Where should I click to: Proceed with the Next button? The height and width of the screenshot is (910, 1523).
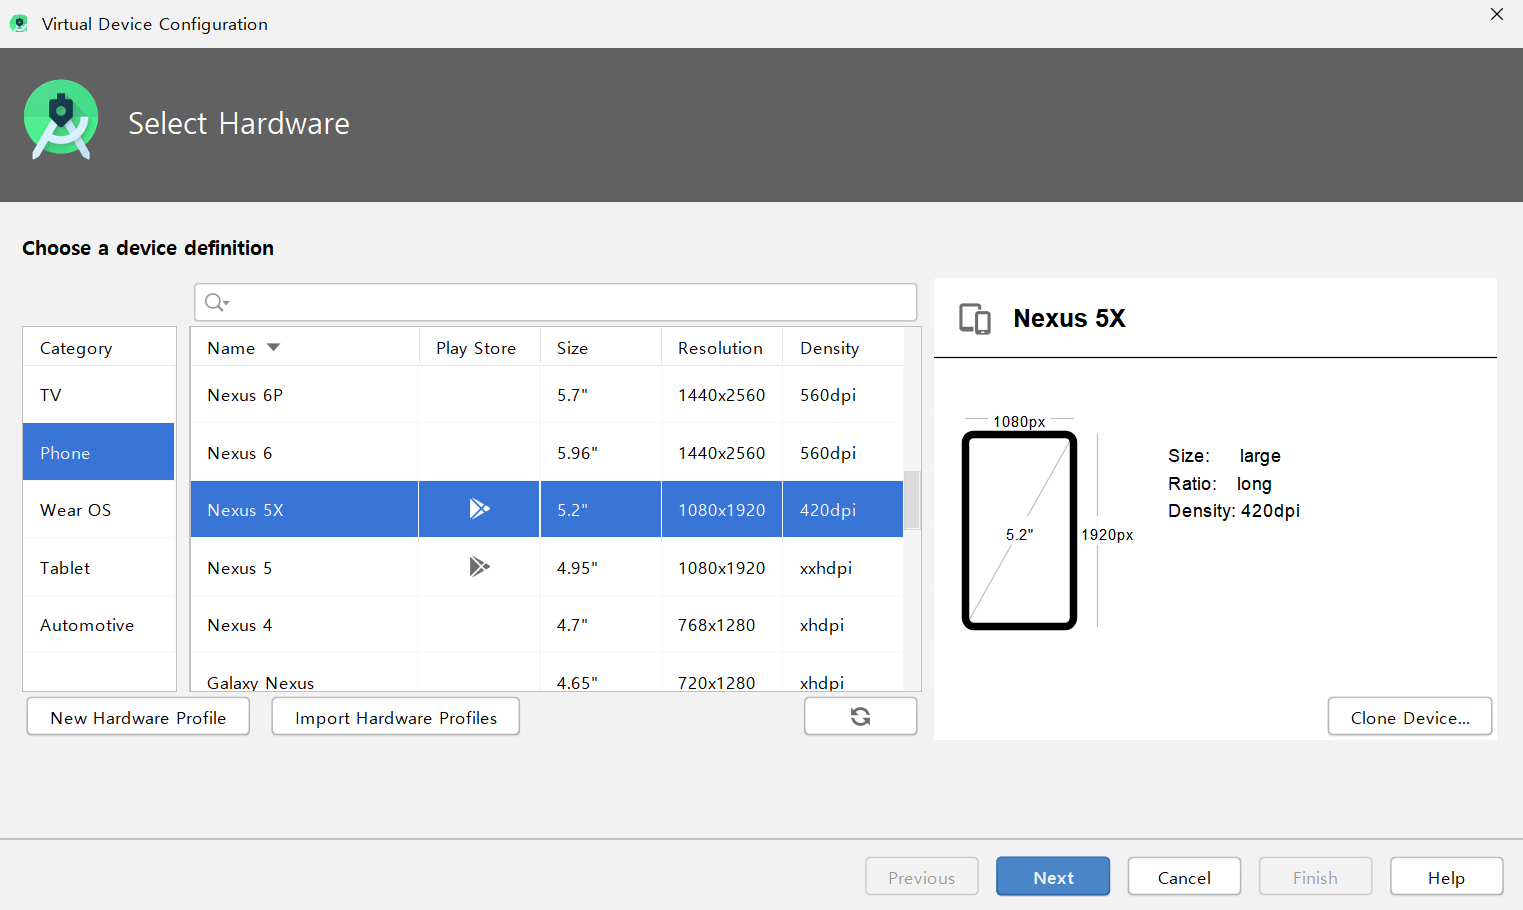point(1053,877)
